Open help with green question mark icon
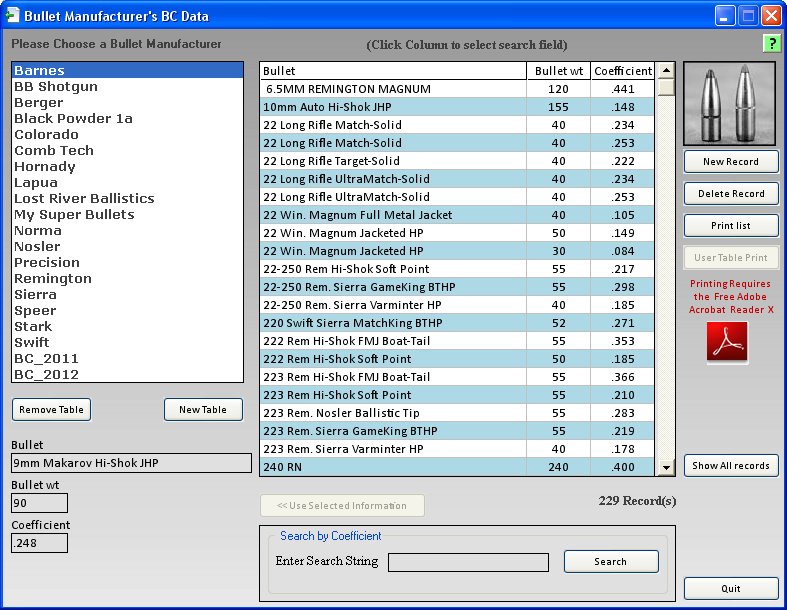Screen dimensions: 787x610 [x=771, y=44]
